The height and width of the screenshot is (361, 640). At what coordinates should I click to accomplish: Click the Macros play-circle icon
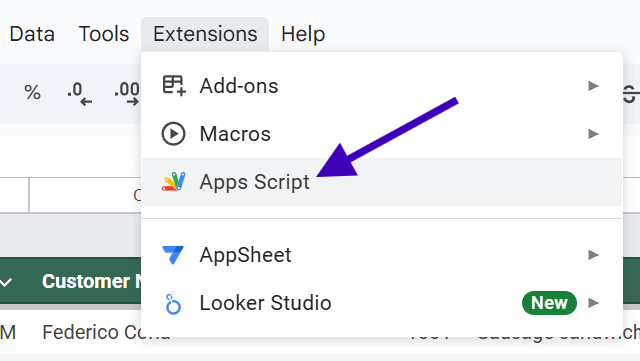[x=173, y=134]
